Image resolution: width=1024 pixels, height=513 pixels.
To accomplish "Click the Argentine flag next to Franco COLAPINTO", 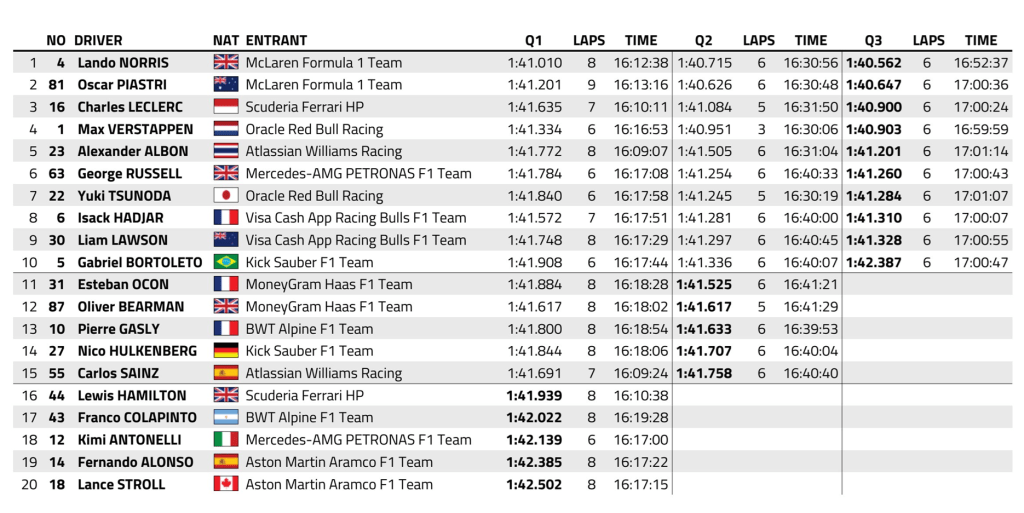I will [x=226, y=417].
